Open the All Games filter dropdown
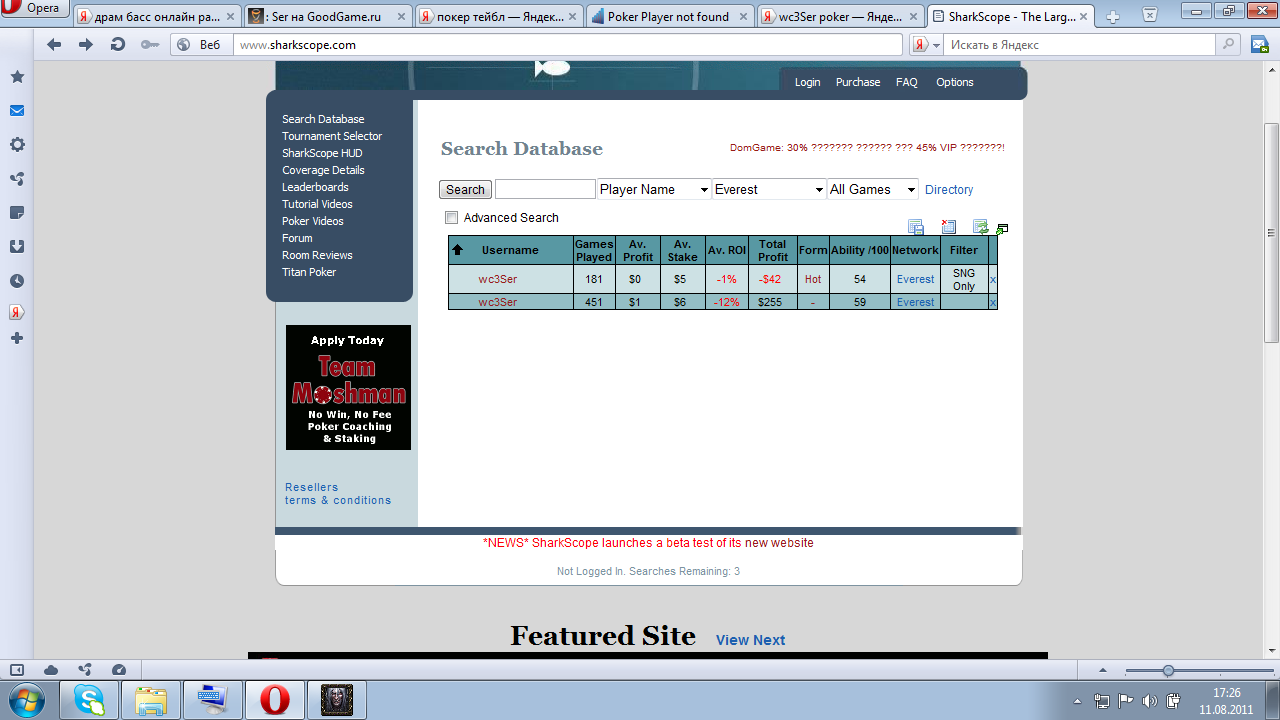 (x=873, y=189)
